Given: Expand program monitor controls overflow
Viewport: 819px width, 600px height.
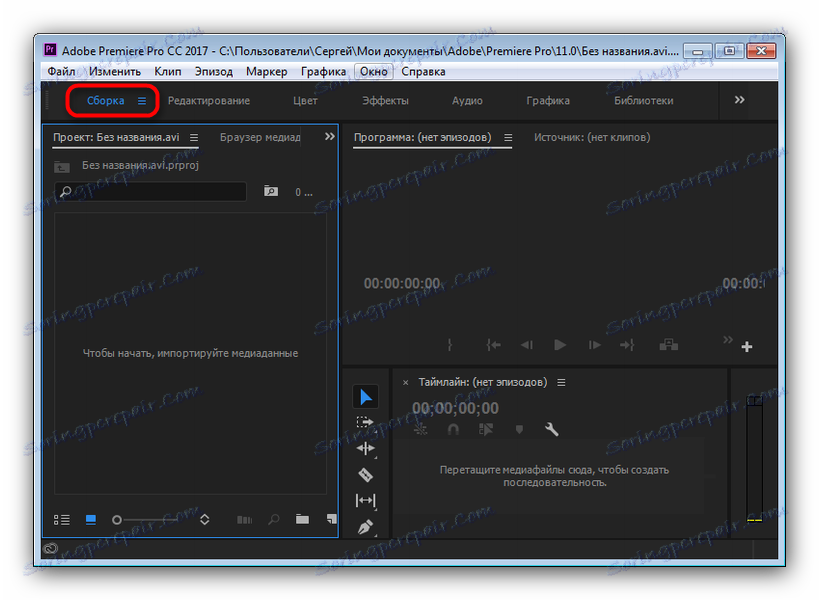Looking at the screenshot, I should point(728,340).
